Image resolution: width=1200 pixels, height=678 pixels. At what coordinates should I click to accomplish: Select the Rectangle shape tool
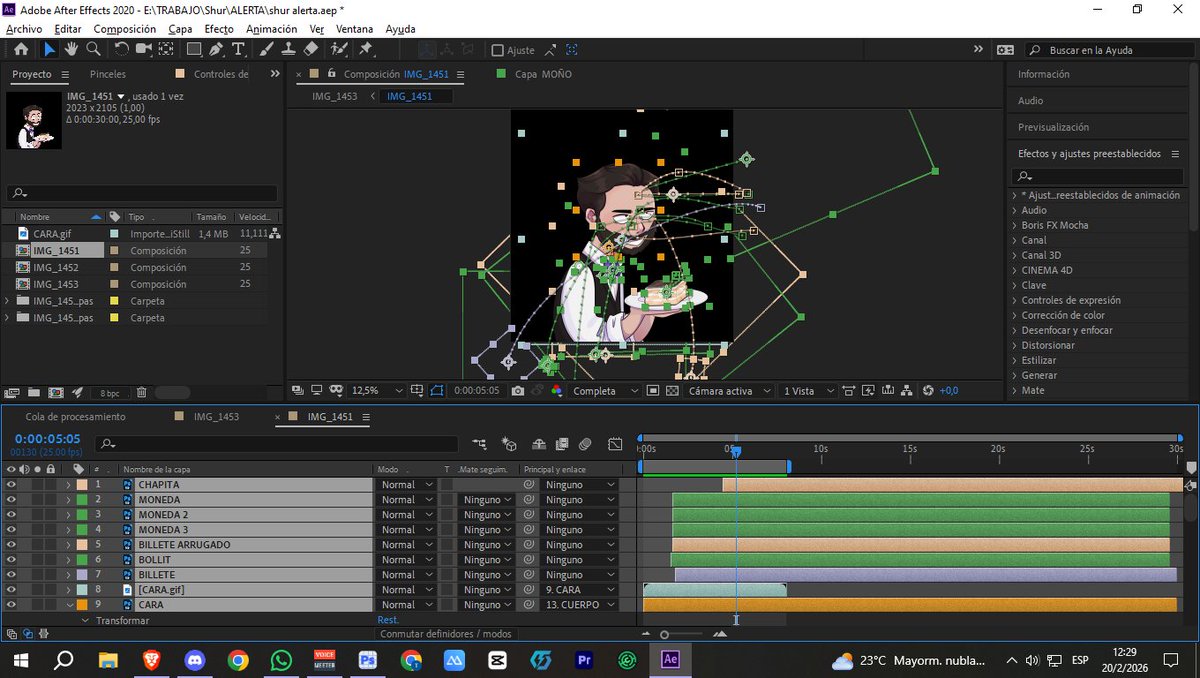pos(194,49)
